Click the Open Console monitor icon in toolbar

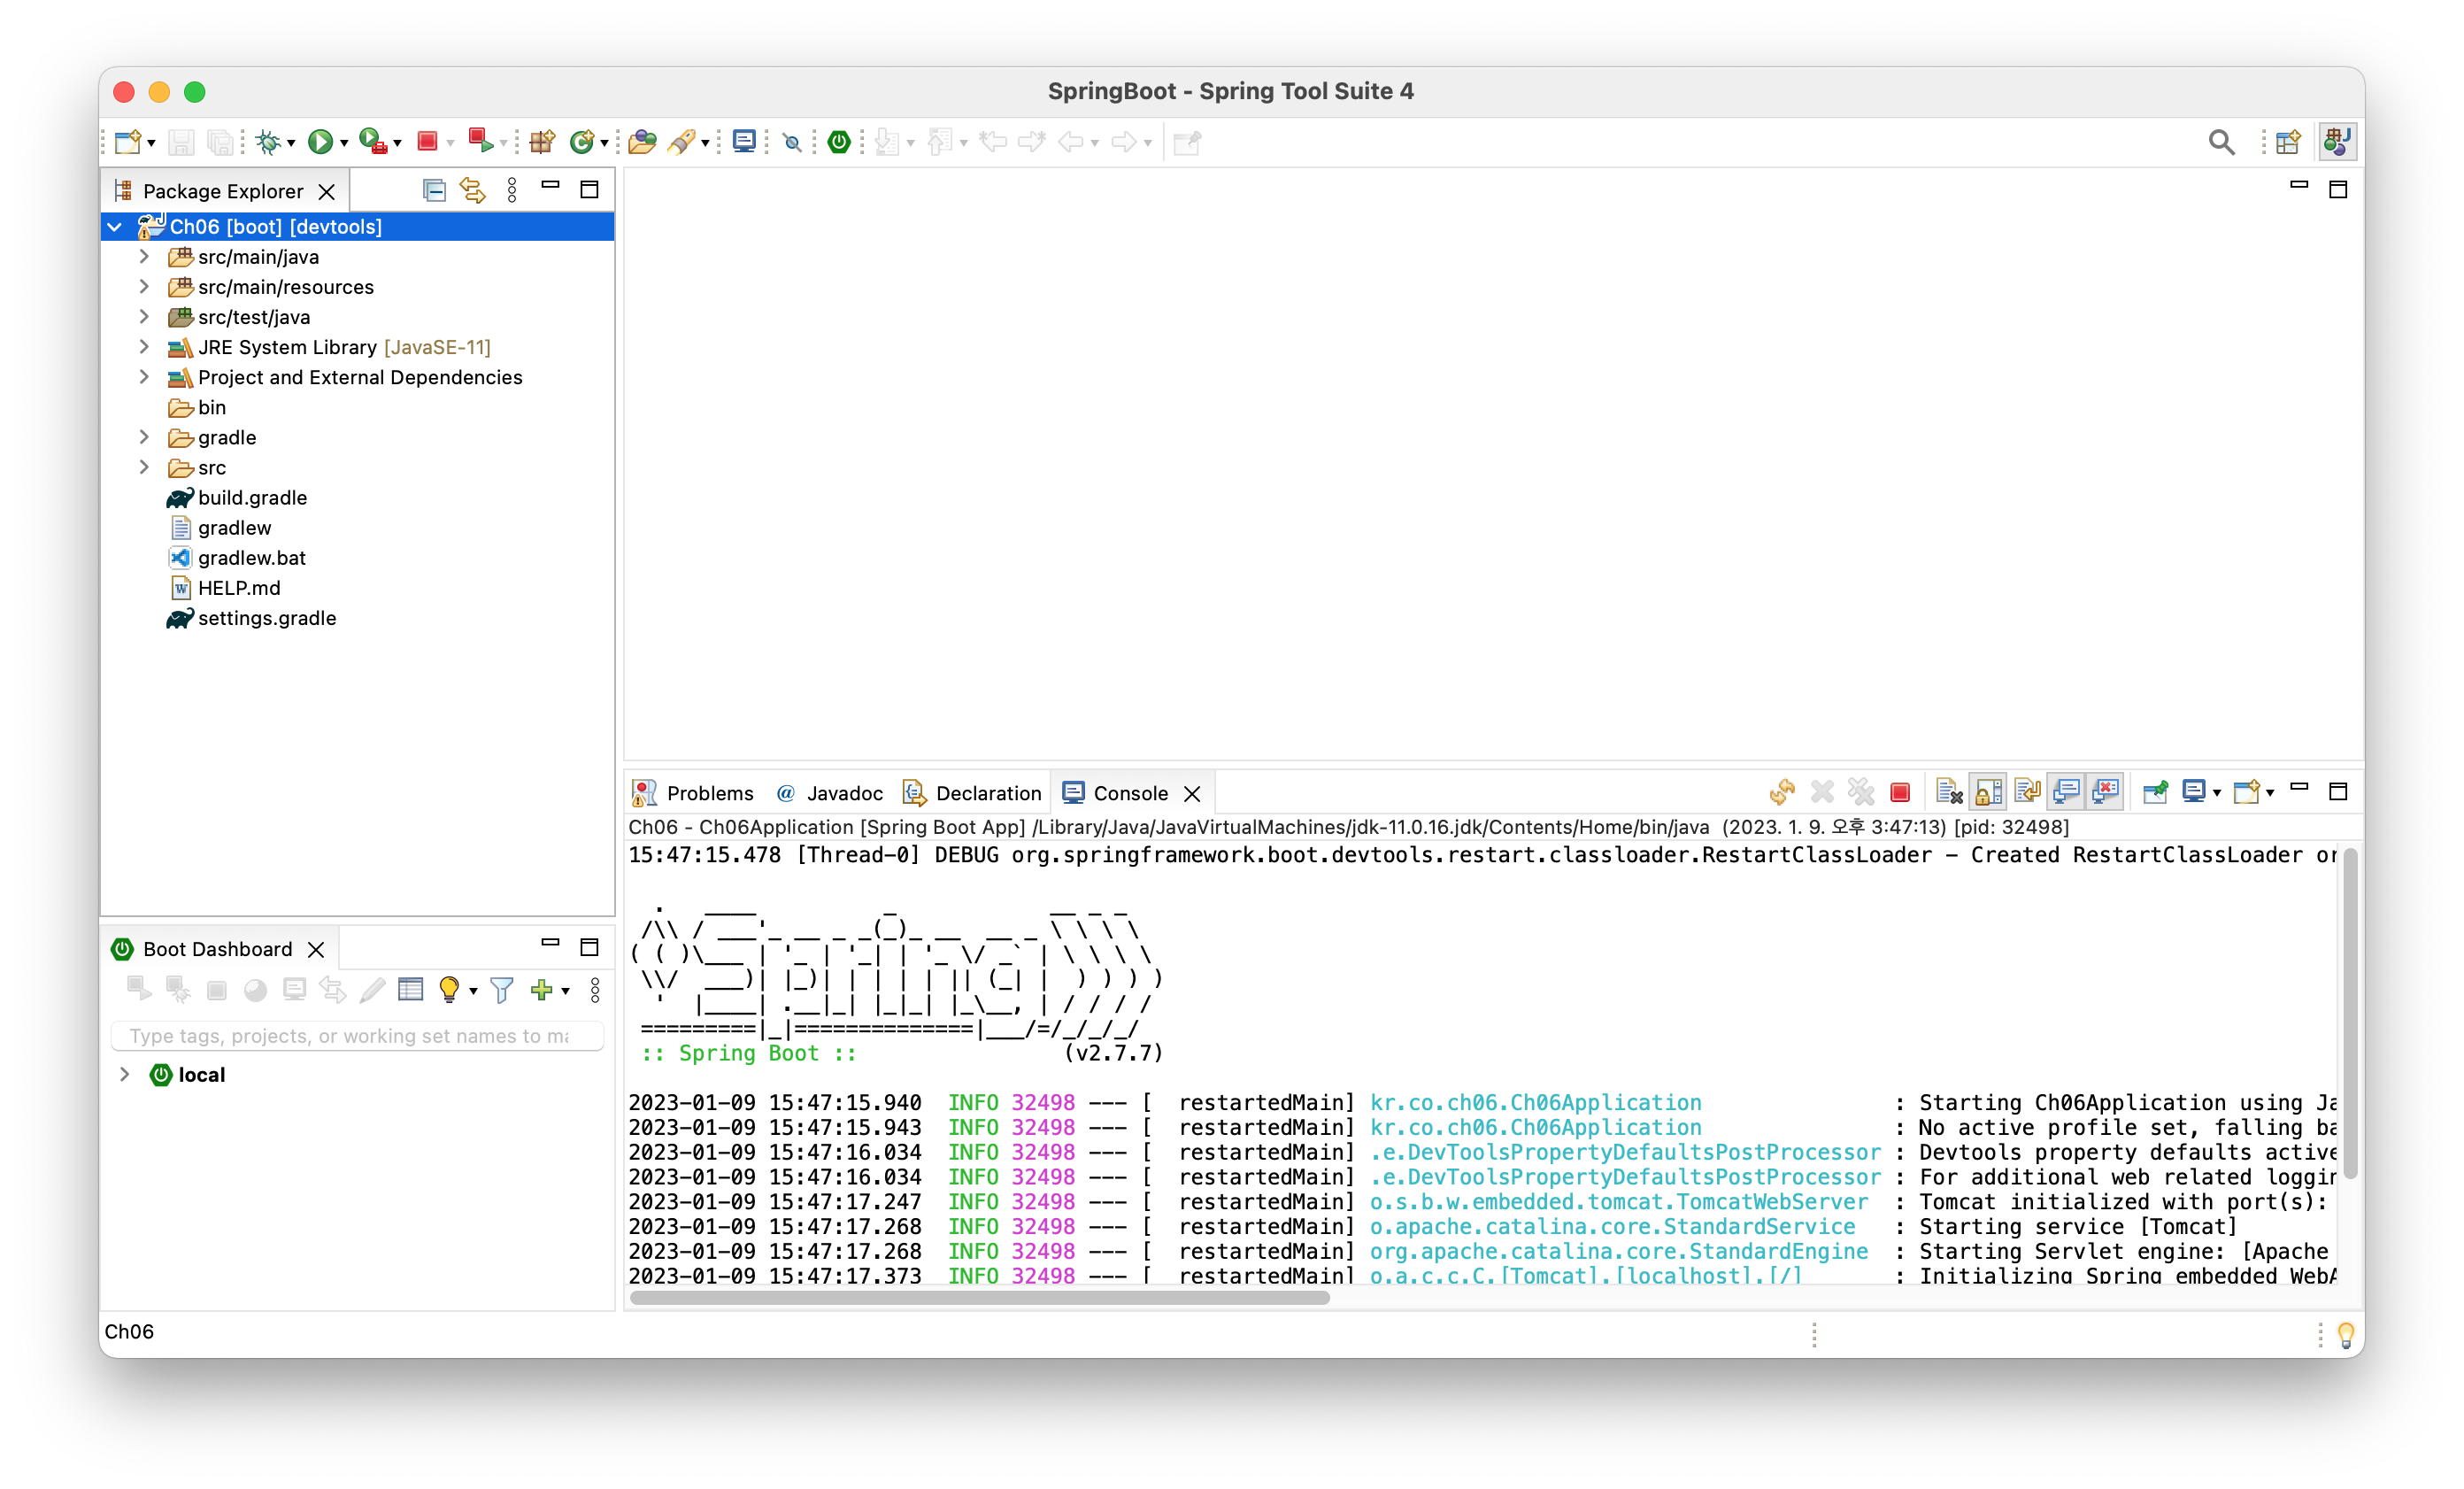[744, 142]
